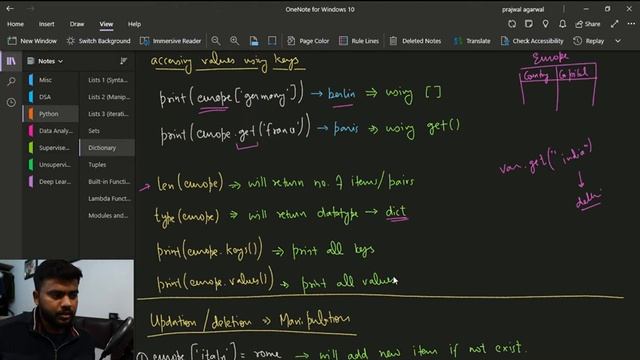The height and width of the screenshot is (360, 640).
Task: Open the Lambda Funct... page
Action: tap(107, 198)
